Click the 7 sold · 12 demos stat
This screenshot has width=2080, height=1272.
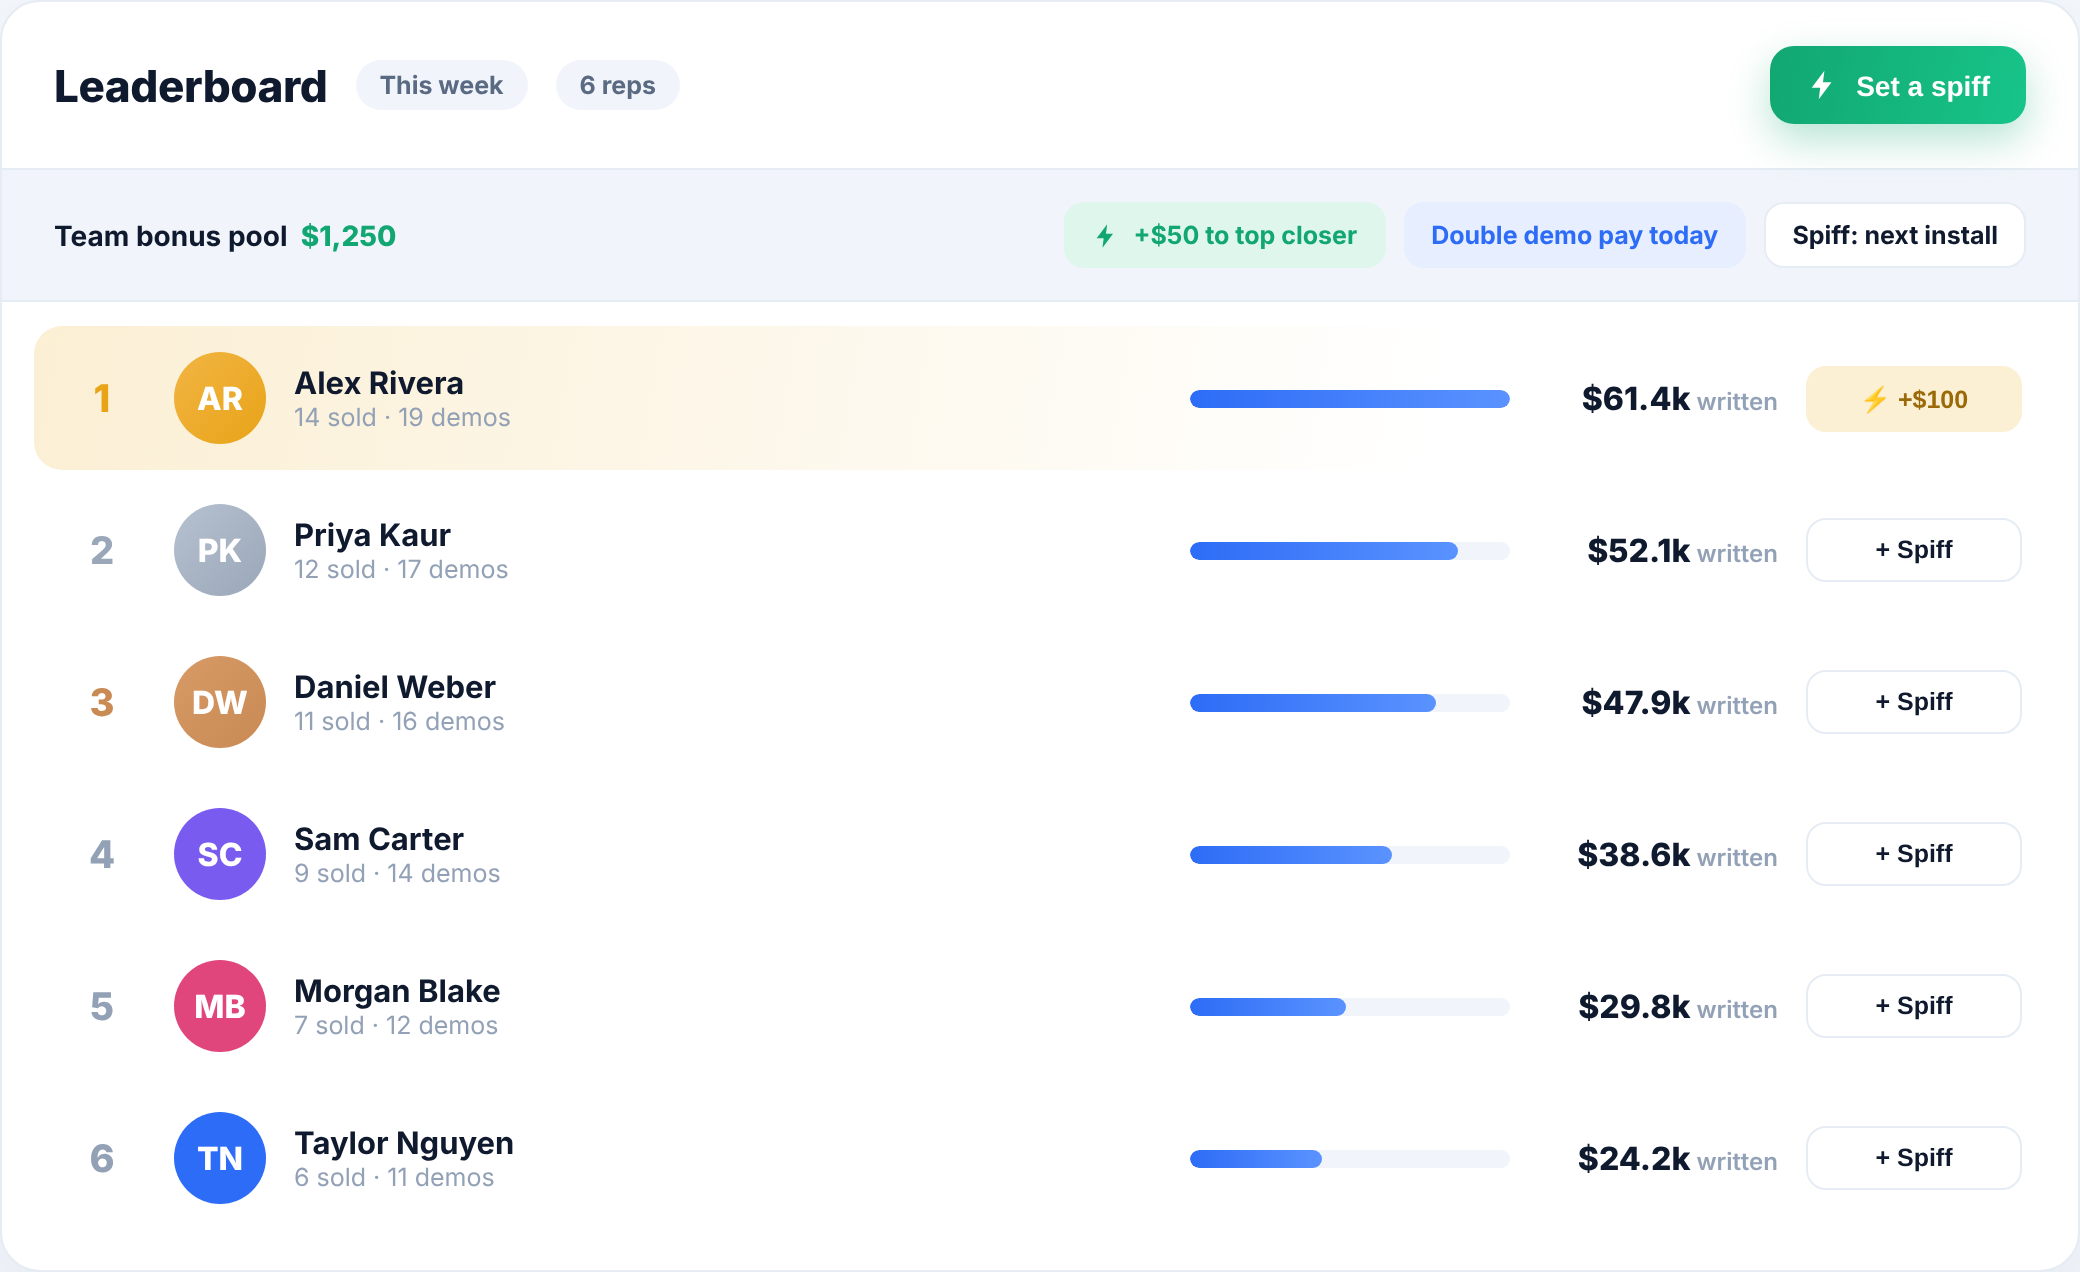coord(396,1025)
